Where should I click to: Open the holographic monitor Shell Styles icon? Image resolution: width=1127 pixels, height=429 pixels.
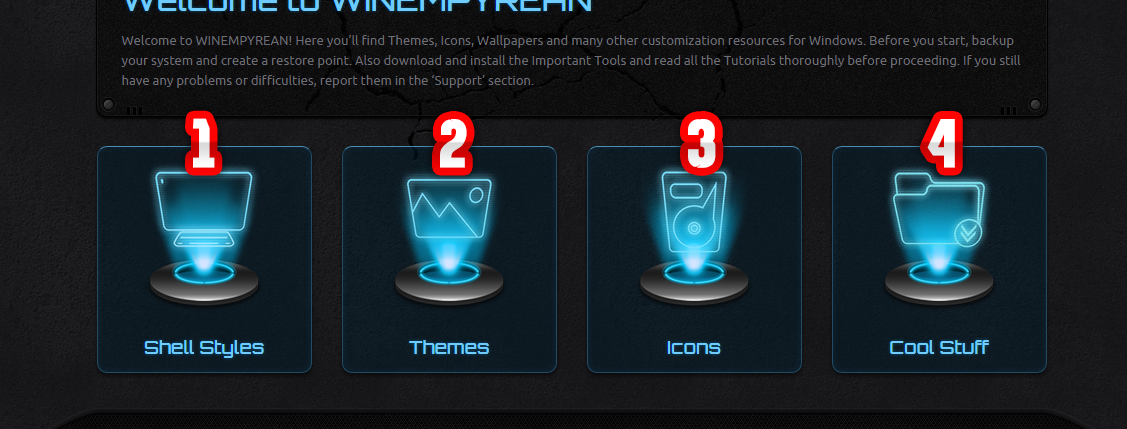pos(204,210)
